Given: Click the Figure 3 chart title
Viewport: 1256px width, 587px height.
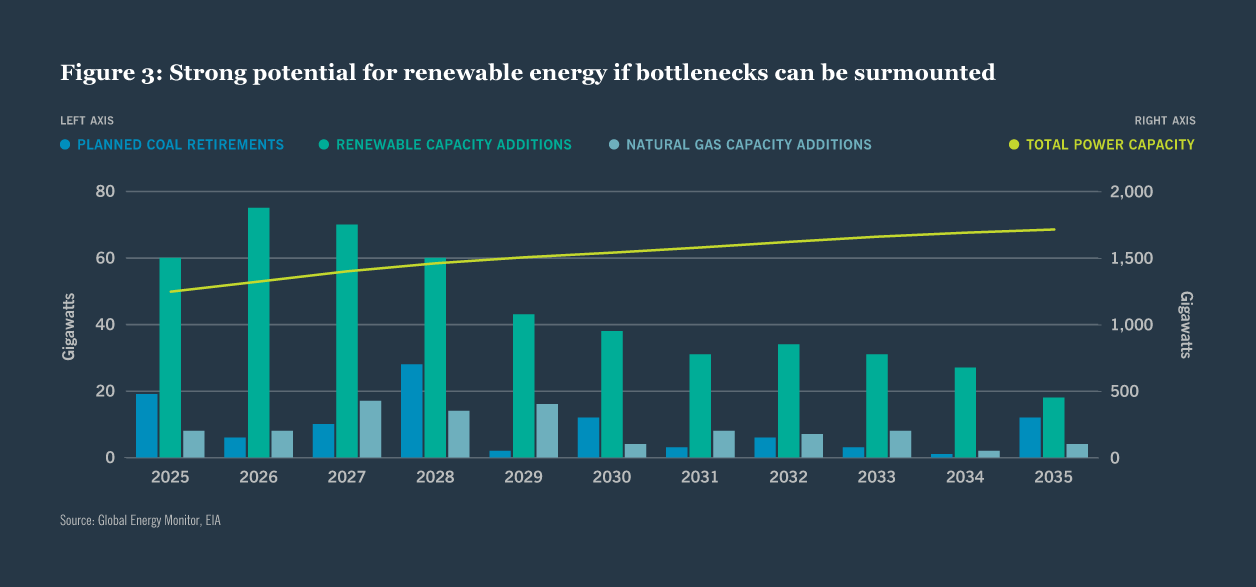Looking at the screenshot, I should tap(528, 72).
